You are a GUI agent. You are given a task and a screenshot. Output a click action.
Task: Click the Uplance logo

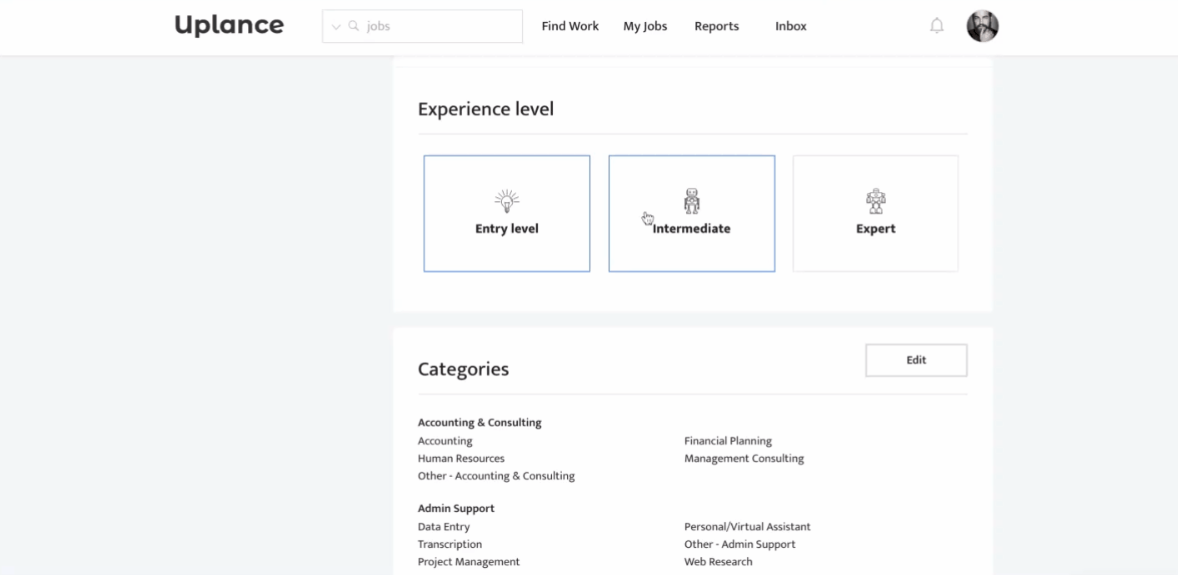click(x=229, y=26)
